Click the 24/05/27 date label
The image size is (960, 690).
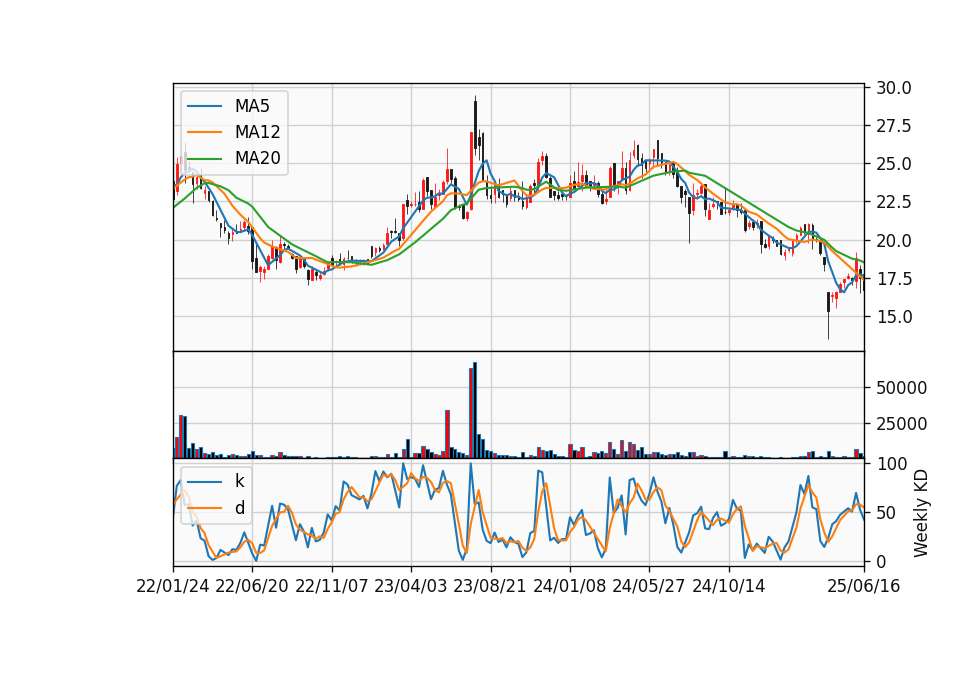649,586
